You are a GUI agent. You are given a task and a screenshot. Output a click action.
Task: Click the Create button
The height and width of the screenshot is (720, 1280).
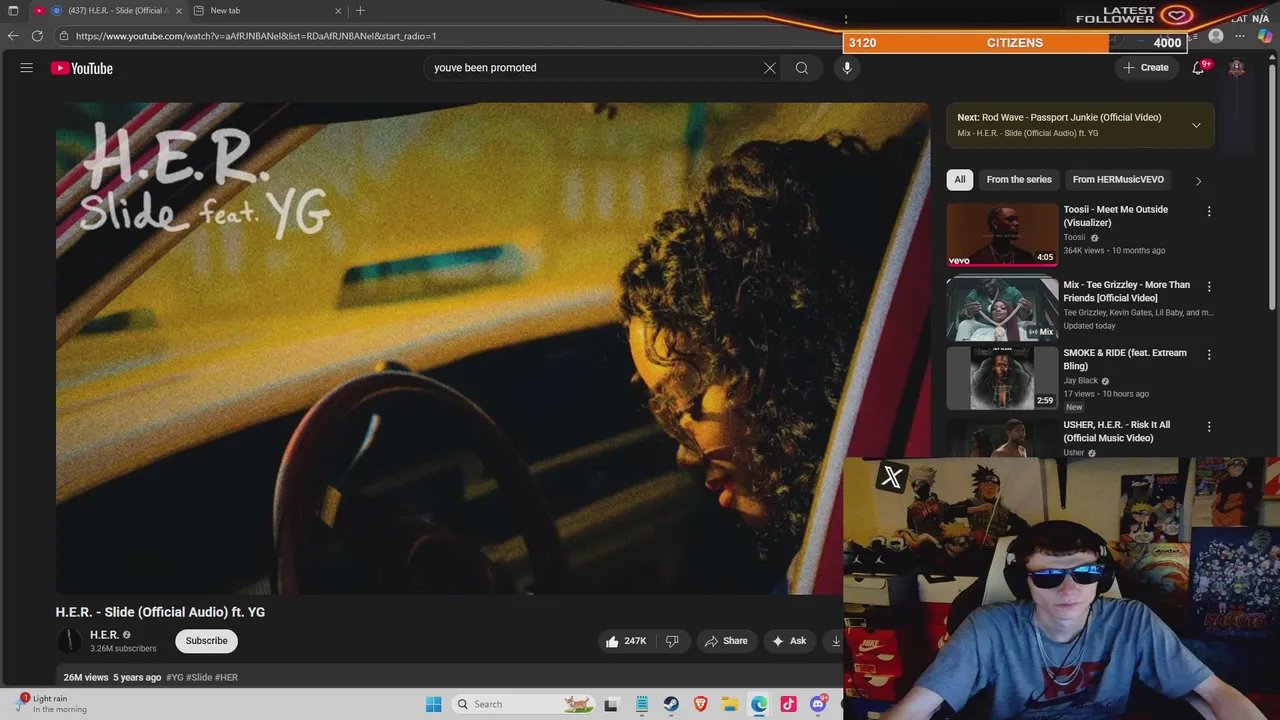tap(1145, 68)
